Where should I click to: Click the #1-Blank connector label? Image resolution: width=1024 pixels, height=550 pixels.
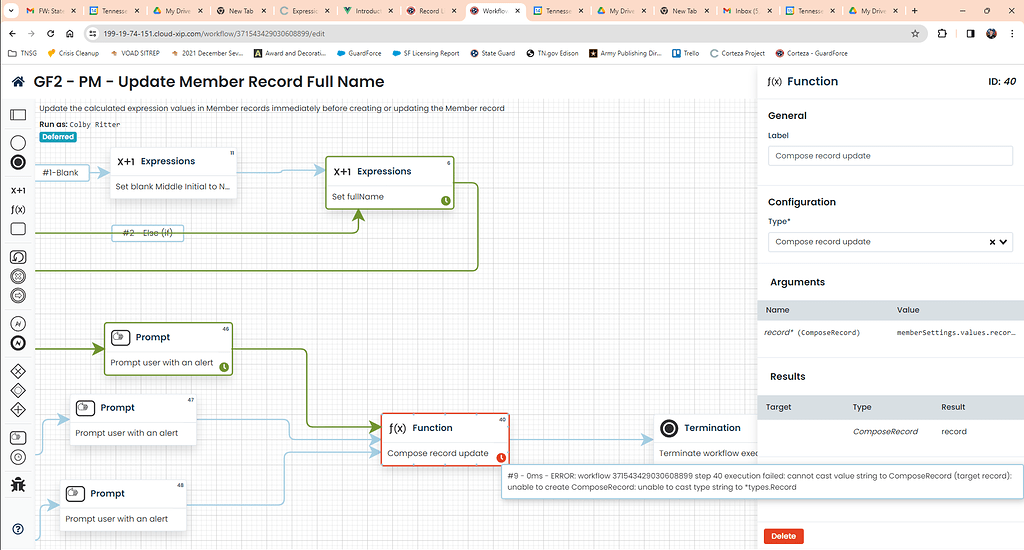[x=61, y=172]
